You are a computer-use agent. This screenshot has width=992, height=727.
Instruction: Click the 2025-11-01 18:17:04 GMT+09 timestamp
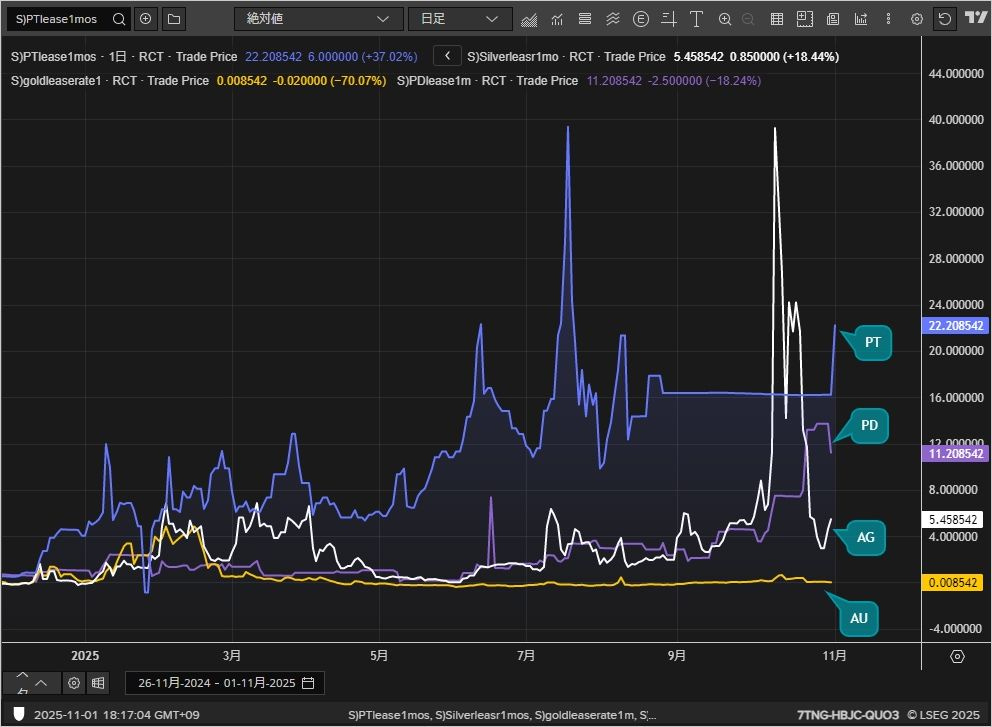coord(116,715)
